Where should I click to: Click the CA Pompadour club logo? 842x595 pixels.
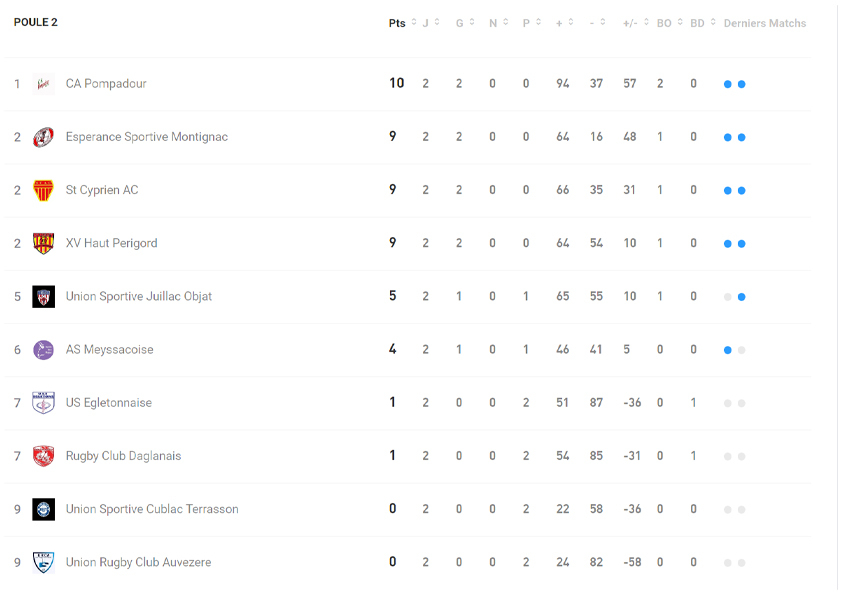point(43,84)
